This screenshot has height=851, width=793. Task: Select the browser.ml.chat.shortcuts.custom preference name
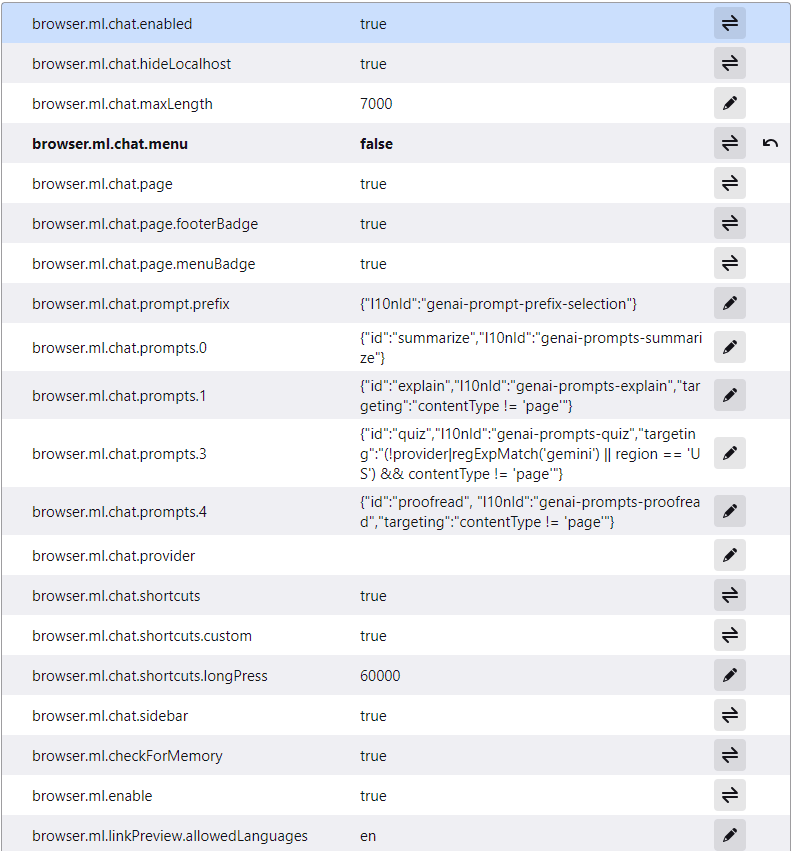click(142, 636)
